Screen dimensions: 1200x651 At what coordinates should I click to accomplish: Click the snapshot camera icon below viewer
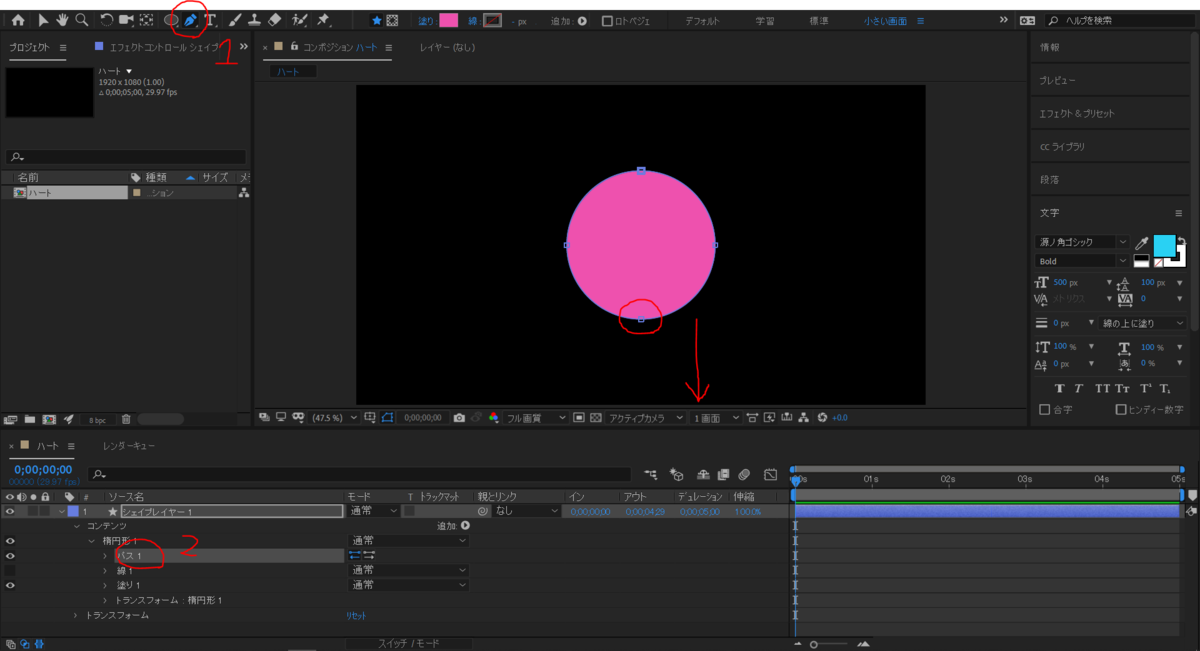pos(458,417)
